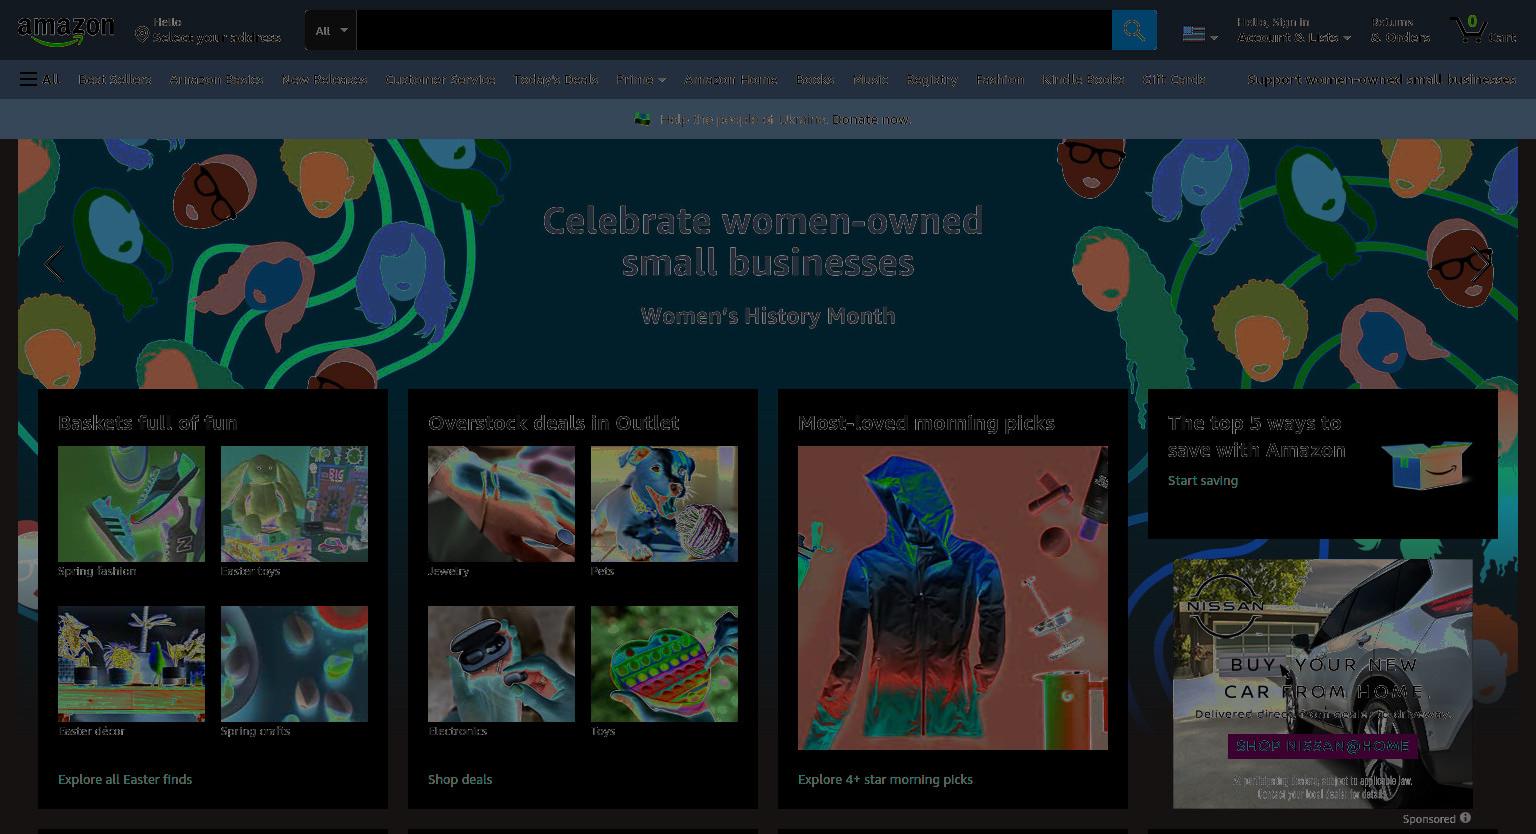Screen dimensions: 1536x834
Task: Open the Jewelry image
Action: pos(501,504)
